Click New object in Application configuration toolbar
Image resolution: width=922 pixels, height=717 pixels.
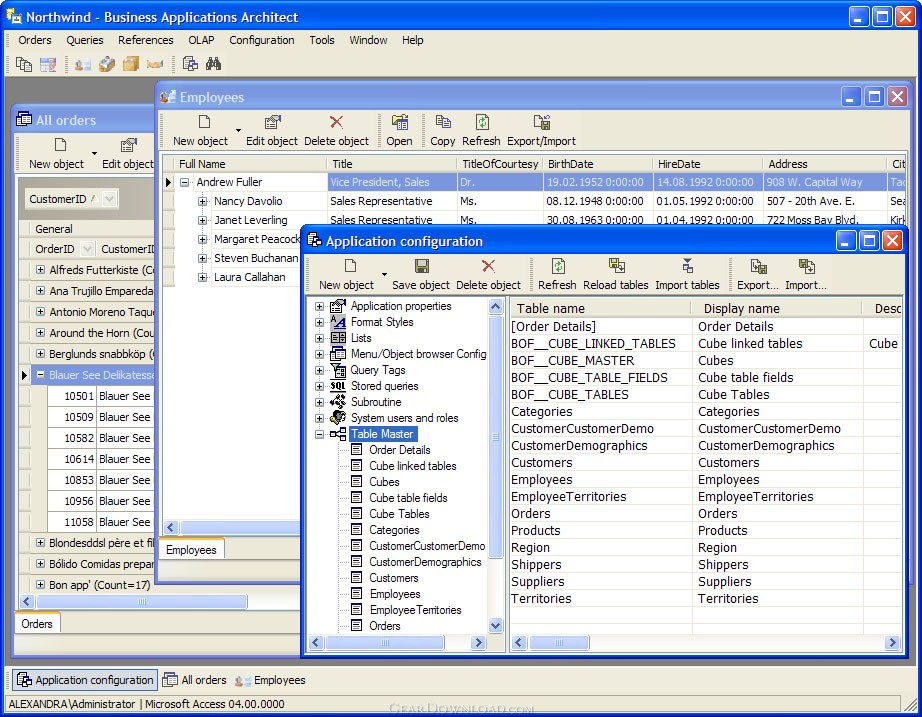(346, 274)
